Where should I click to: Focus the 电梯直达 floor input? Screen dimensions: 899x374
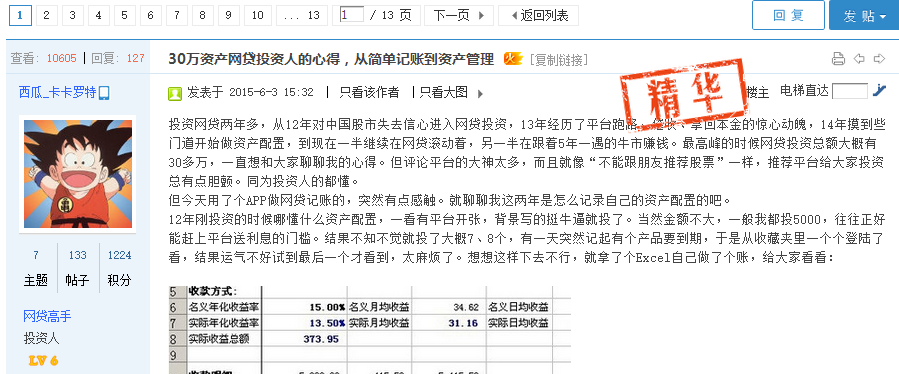[850, 91]
